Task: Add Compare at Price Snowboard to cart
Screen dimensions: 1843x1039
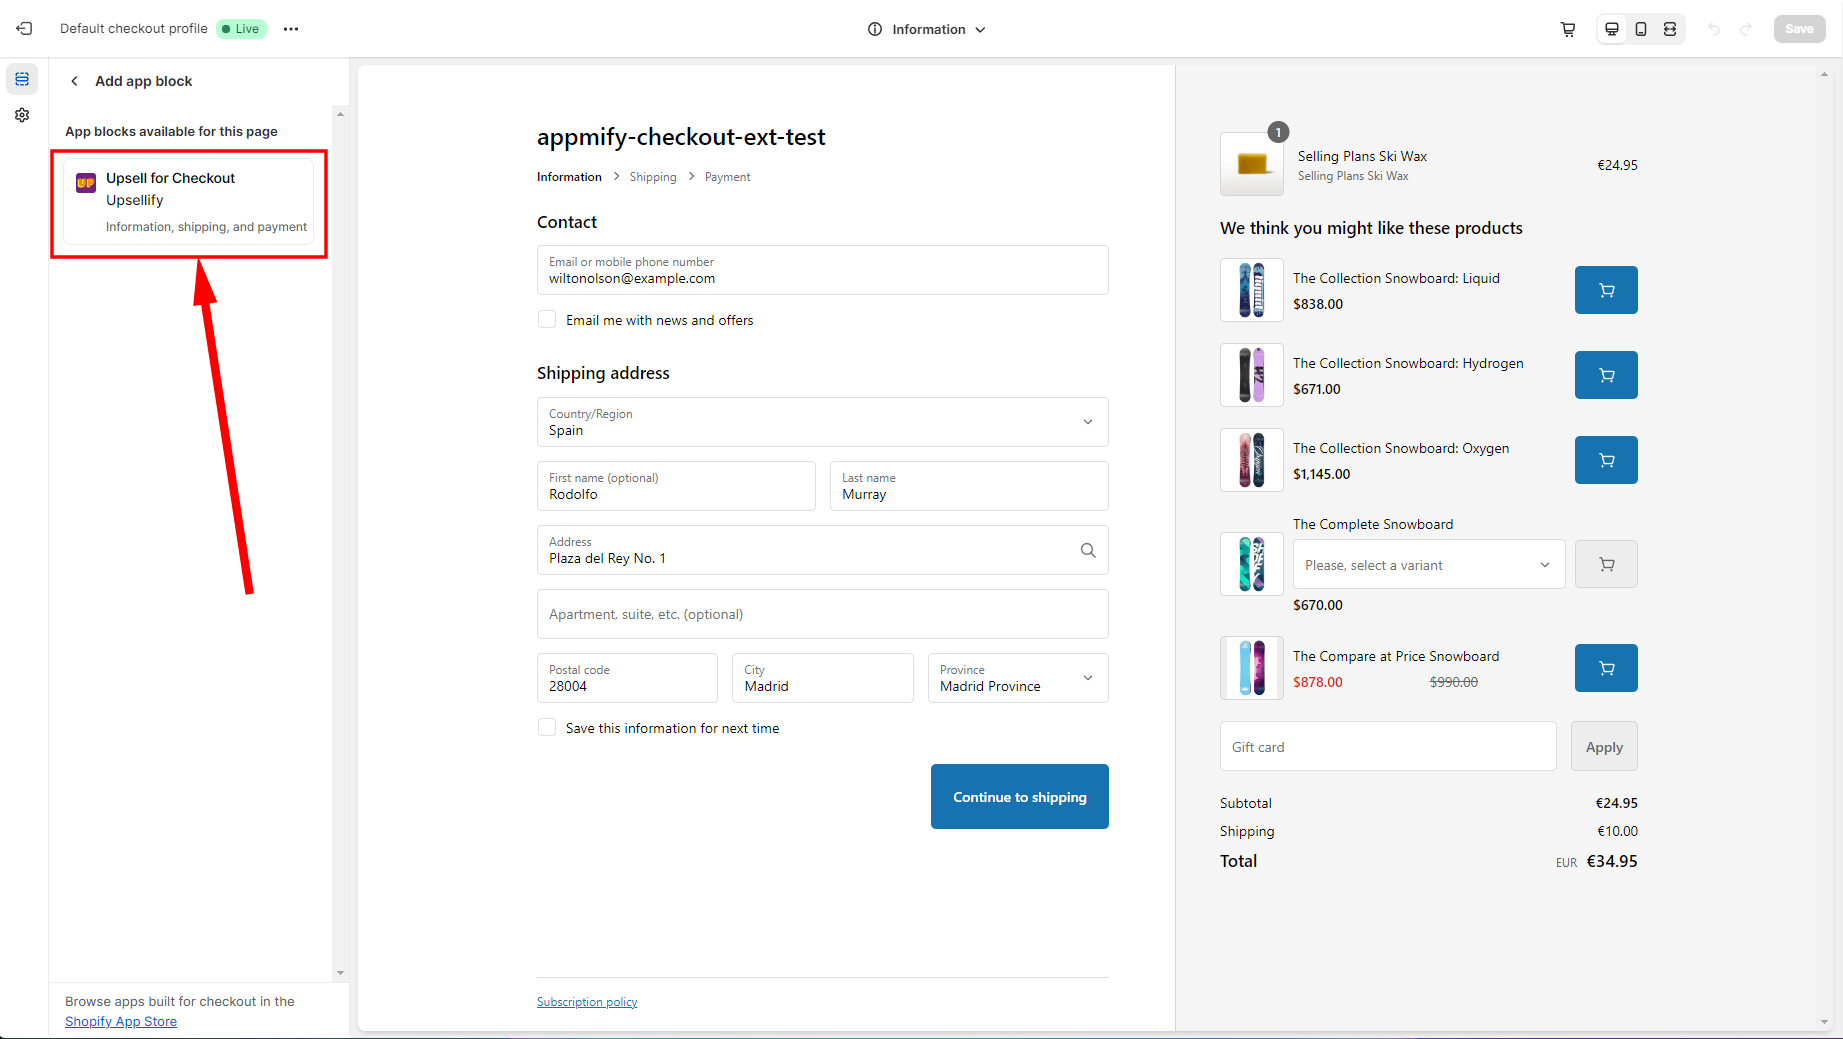Action: (x=1606, y=668)
